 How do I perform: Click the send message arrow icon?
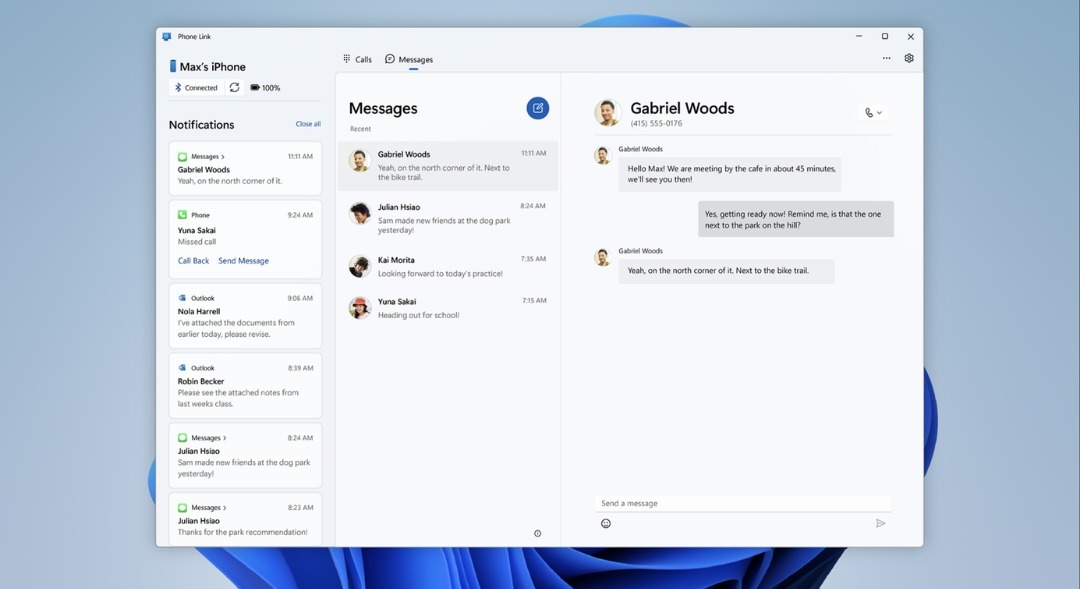coord(880,522)
